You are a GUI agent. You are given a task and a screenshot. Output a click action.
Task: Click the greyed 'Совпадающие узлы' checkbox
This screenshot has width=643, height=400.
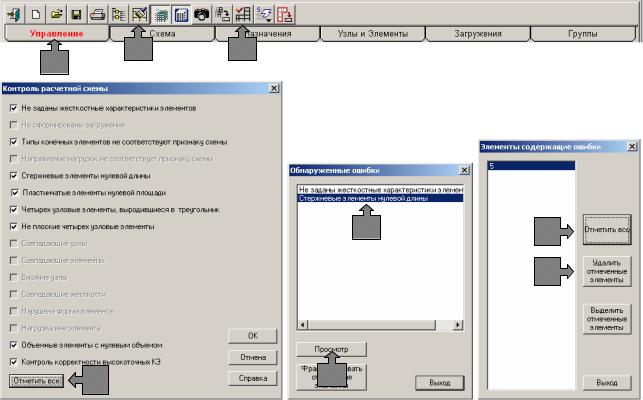tap(14, 243)
